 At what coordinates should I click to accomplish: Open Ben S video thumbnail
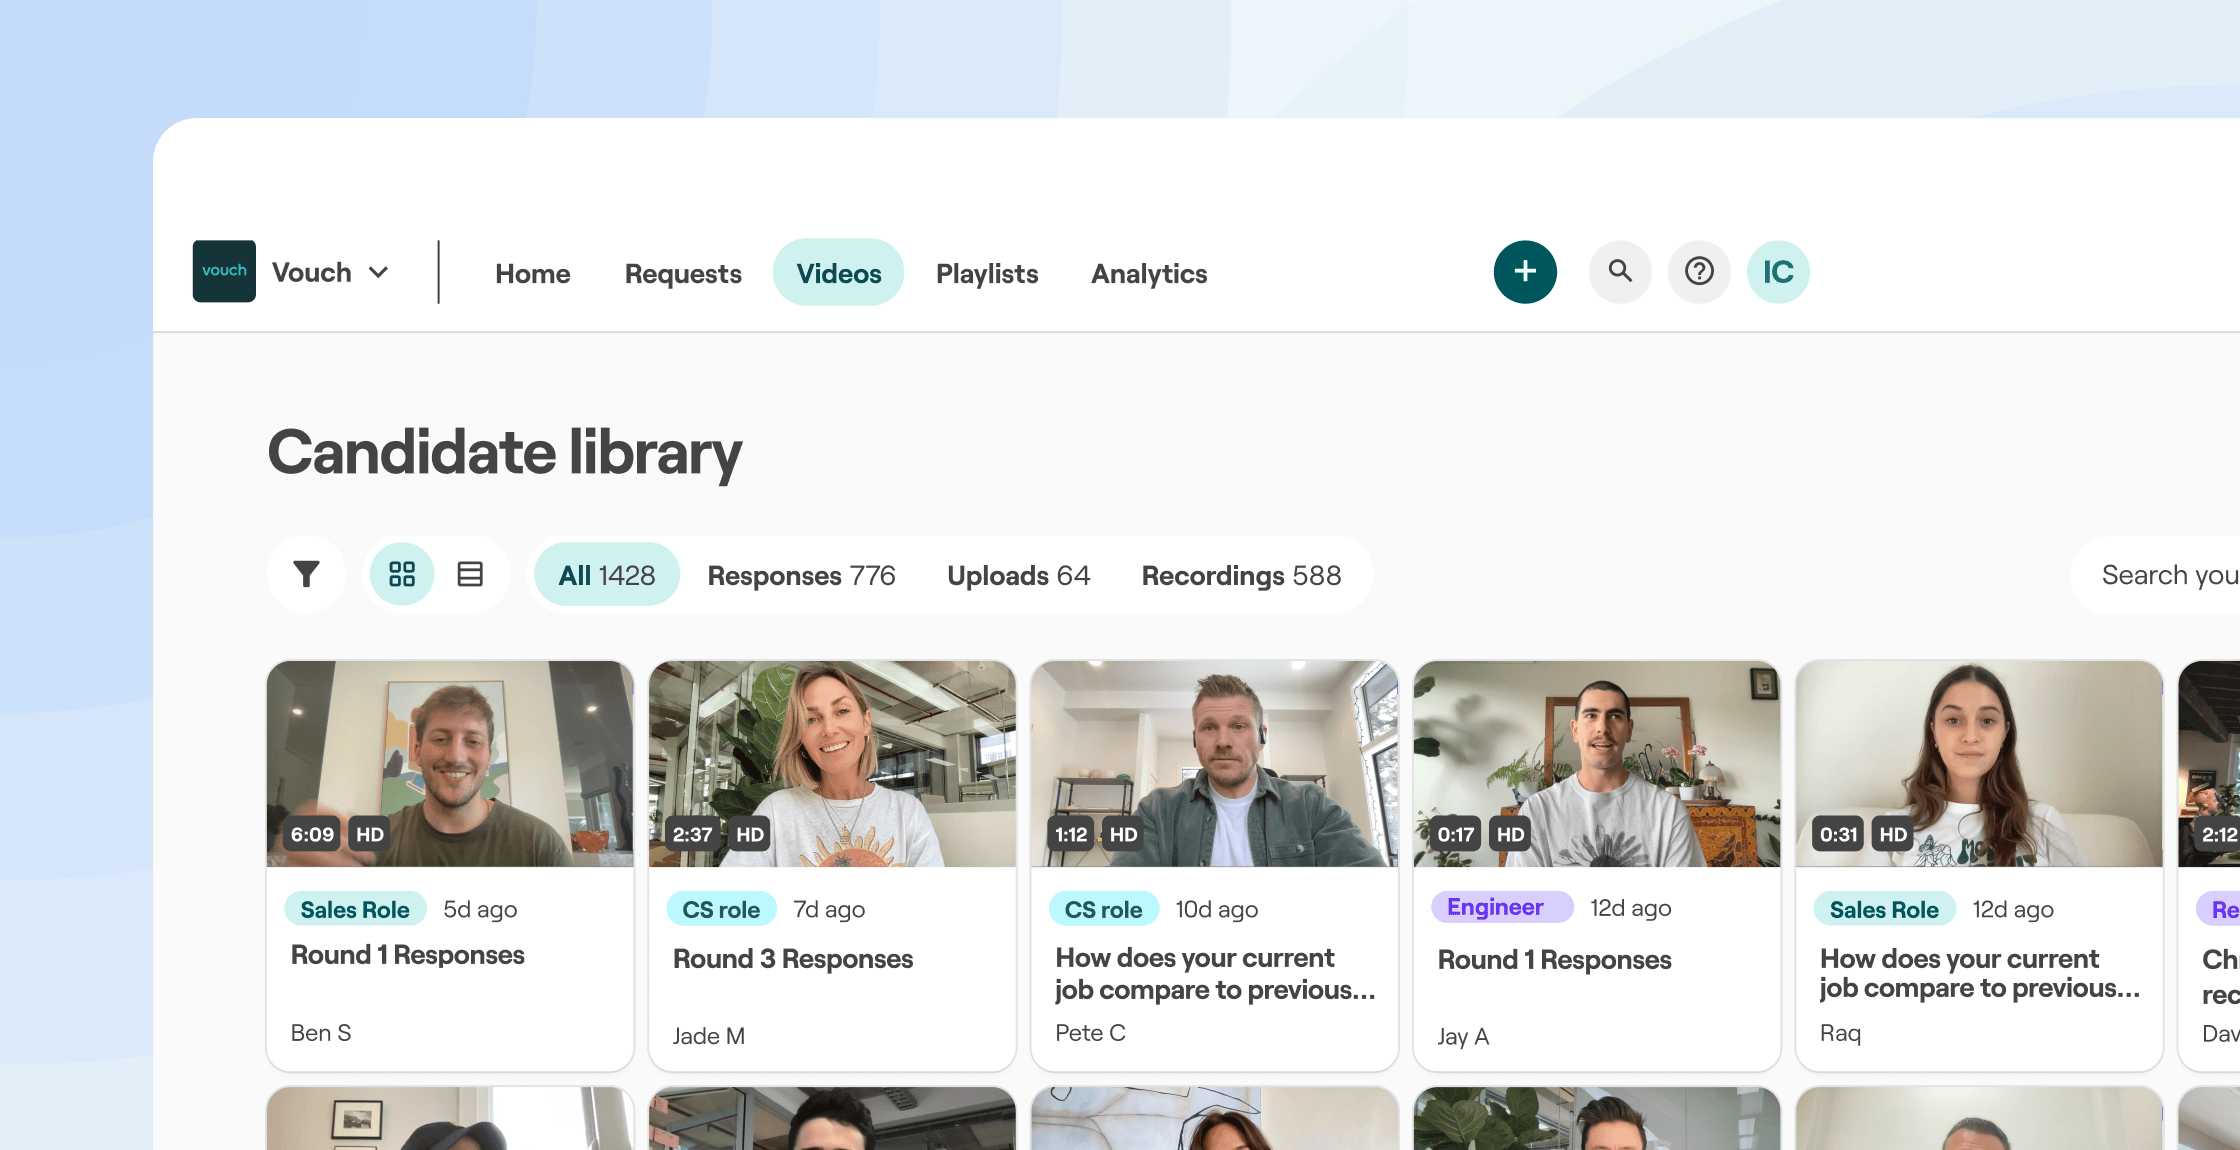click(x=450, y=763)
